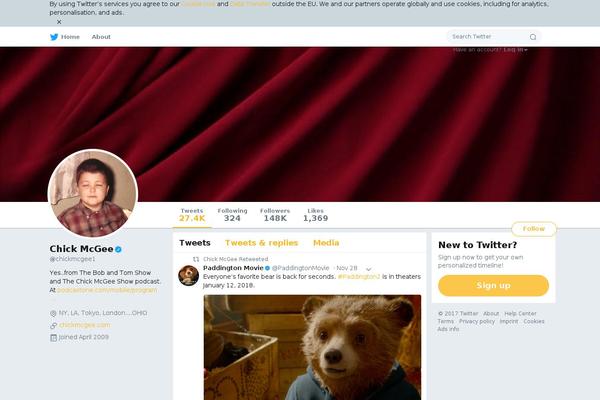Open the Paddington bear tweet image
Screen dimensions: 600x400
click(x=312, y=347)
